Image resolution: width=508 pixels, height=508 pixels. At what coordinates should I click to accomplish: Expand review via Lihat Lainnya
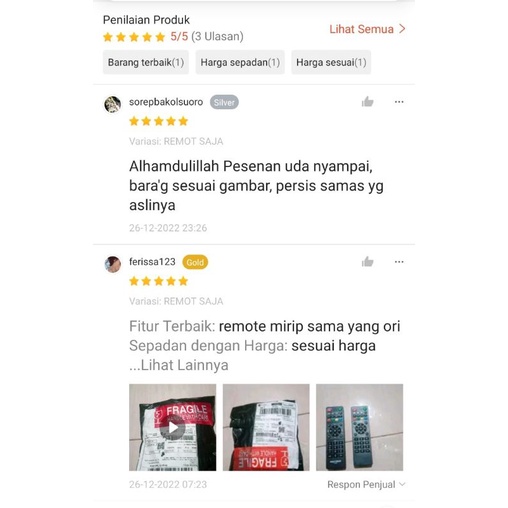[x=179, y=365]
